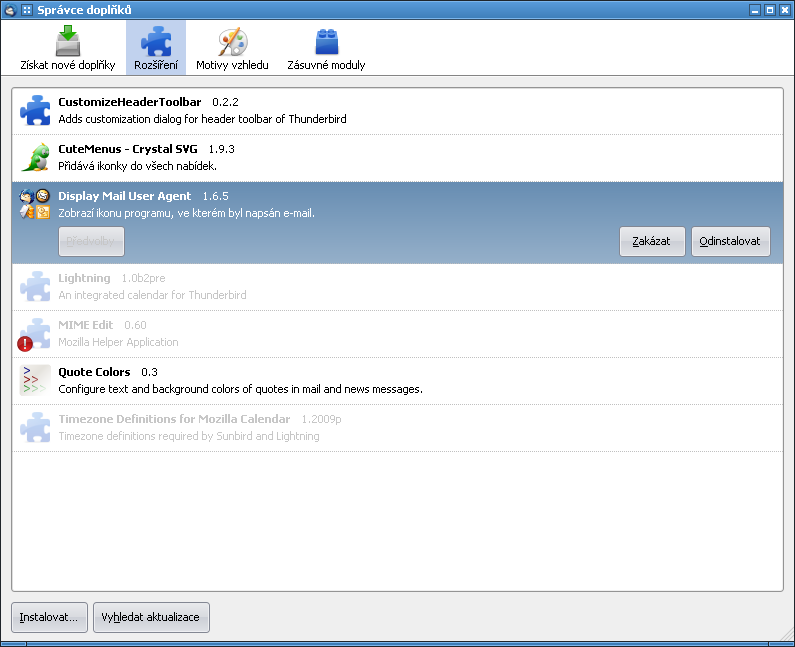This screenshot has width=795, height=647.
Task: Open the Motivy vzhledu tab
Action: pyautogui.click(x=232, y=48)
